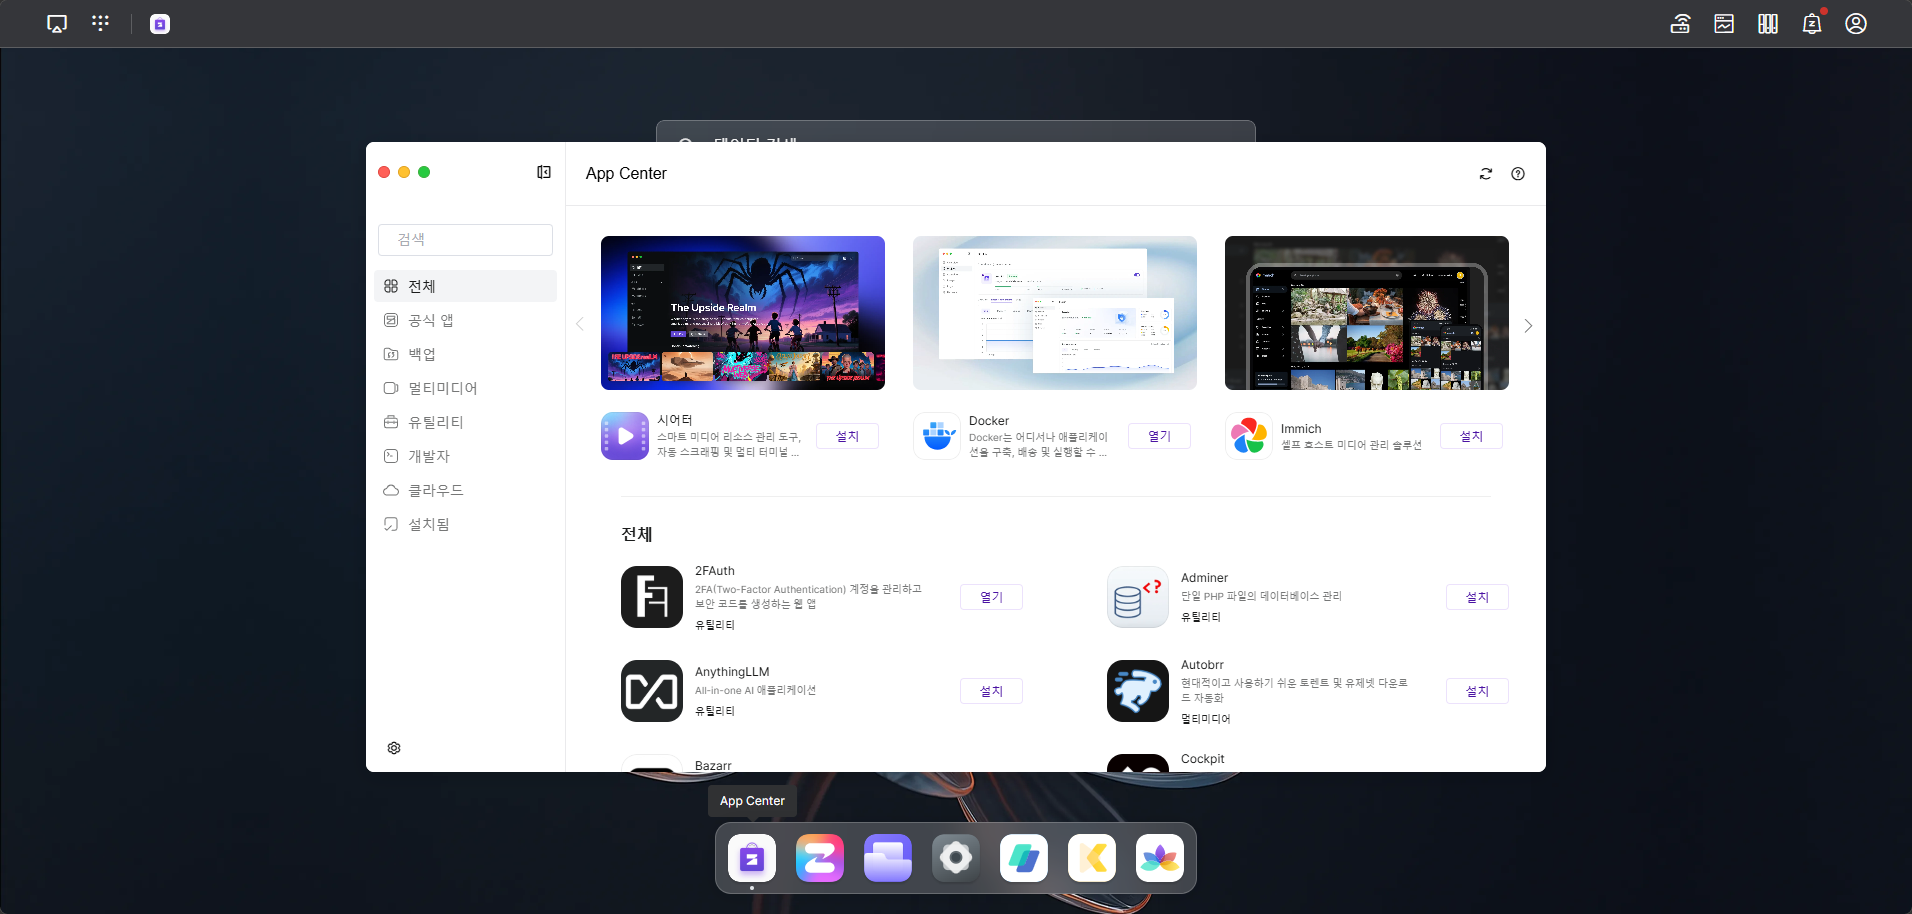Click the 2FAuth app icon
Image resolution: width=1912 pixels, height=914 pixels.
click(652, 597)
